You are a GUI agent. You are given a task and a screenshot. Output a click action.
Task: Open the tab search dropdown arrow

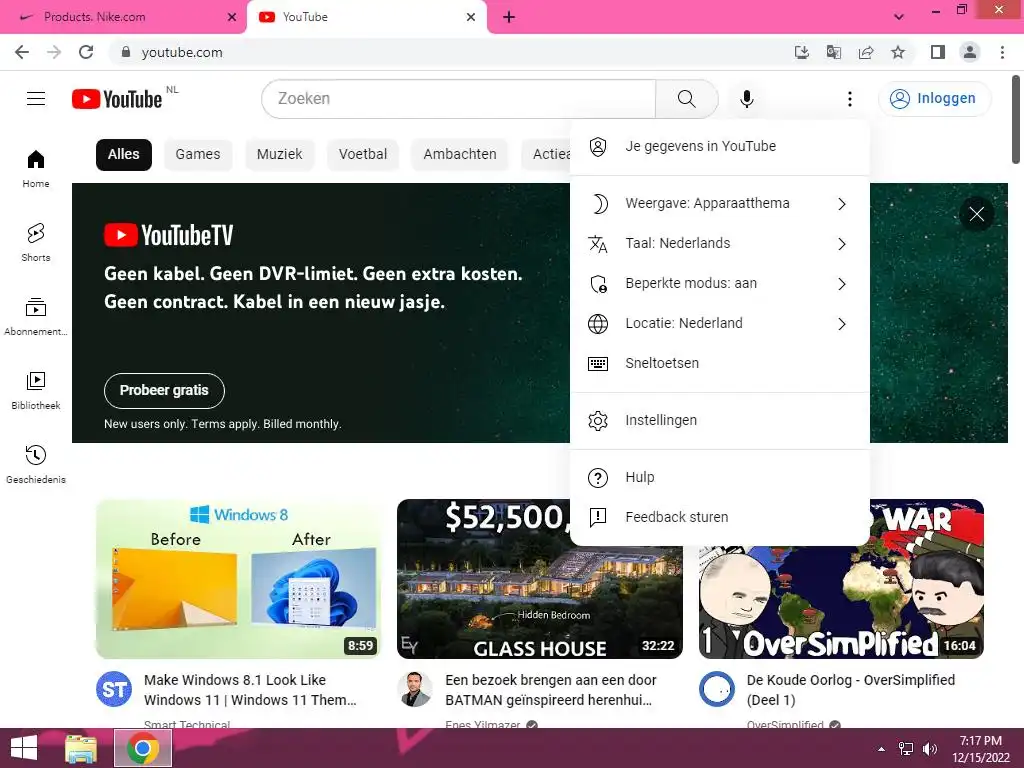coord(899,17)
